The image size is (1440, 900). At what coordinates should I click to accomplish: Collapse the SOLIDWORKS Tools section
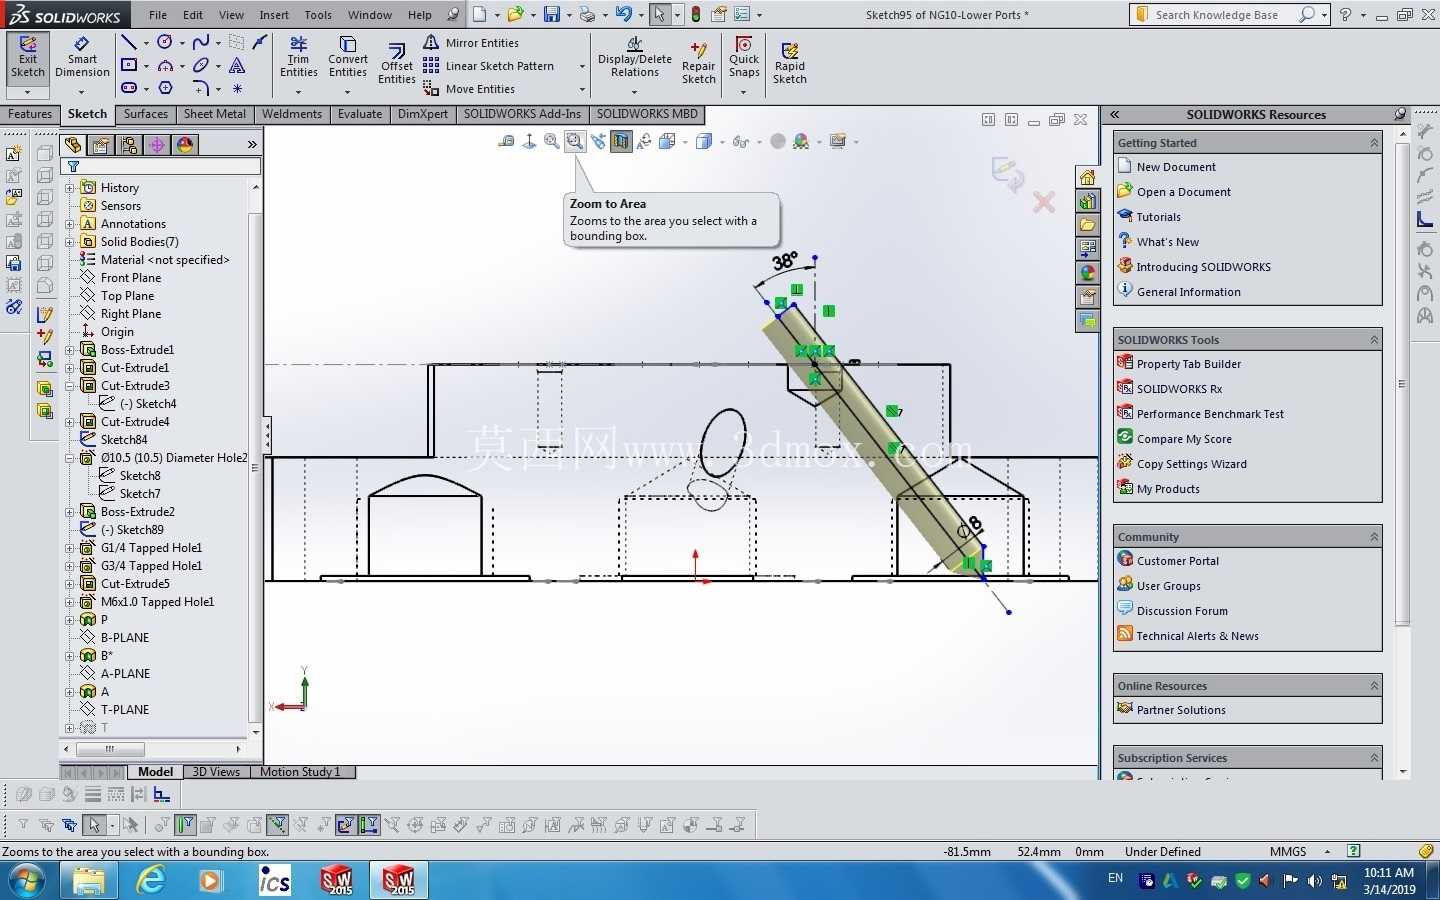pos(1374,340)
